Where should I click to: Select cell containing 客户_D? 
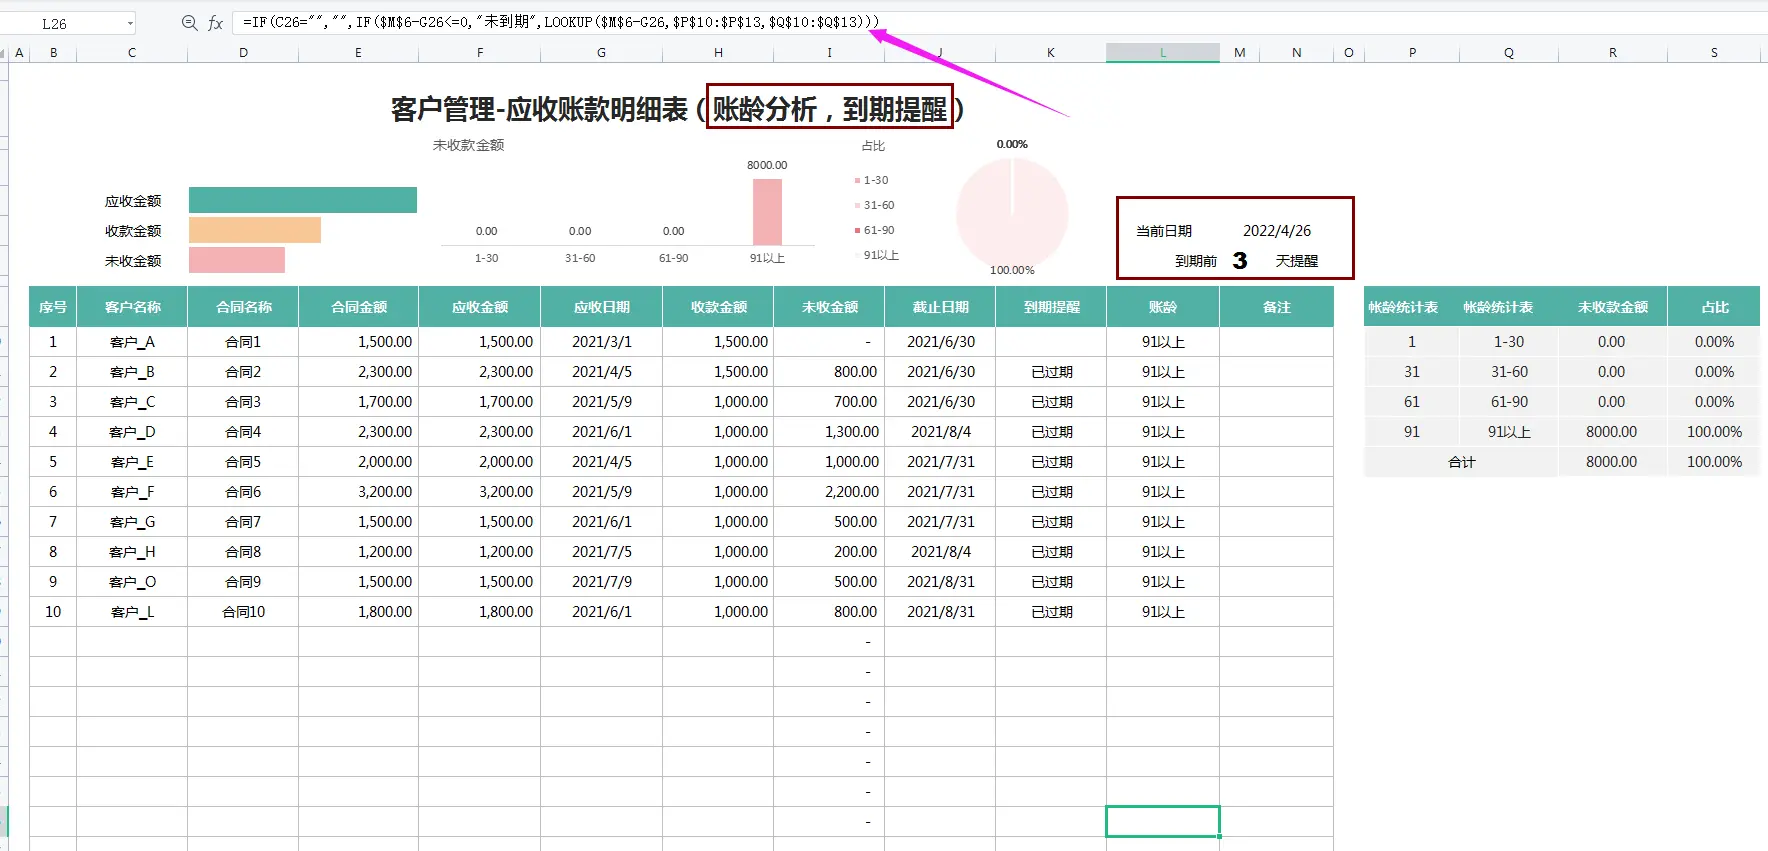(132, 432)
